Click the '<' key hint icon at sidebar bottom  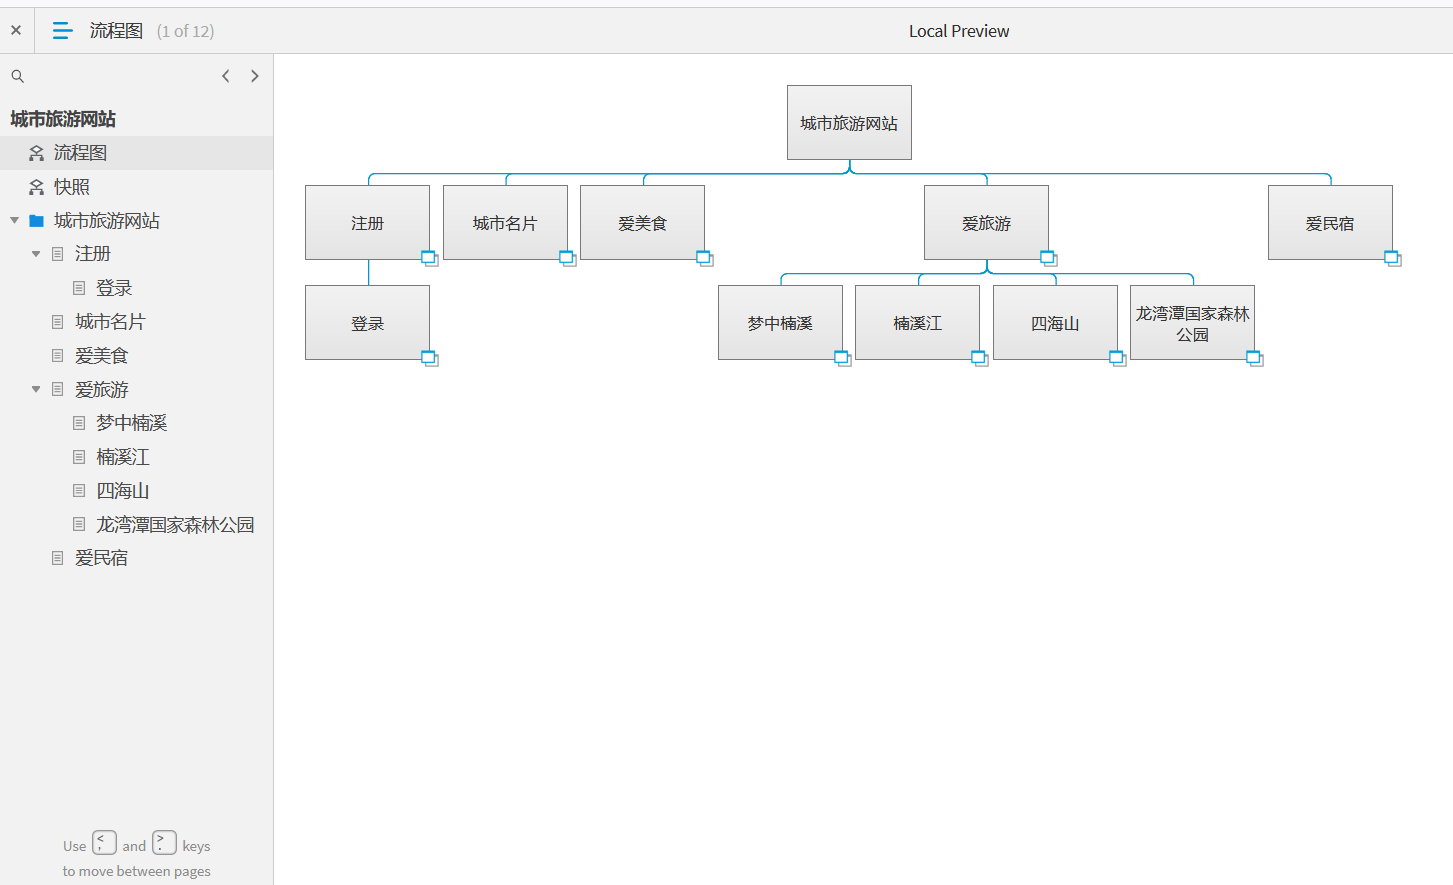[x=105, y=843]
